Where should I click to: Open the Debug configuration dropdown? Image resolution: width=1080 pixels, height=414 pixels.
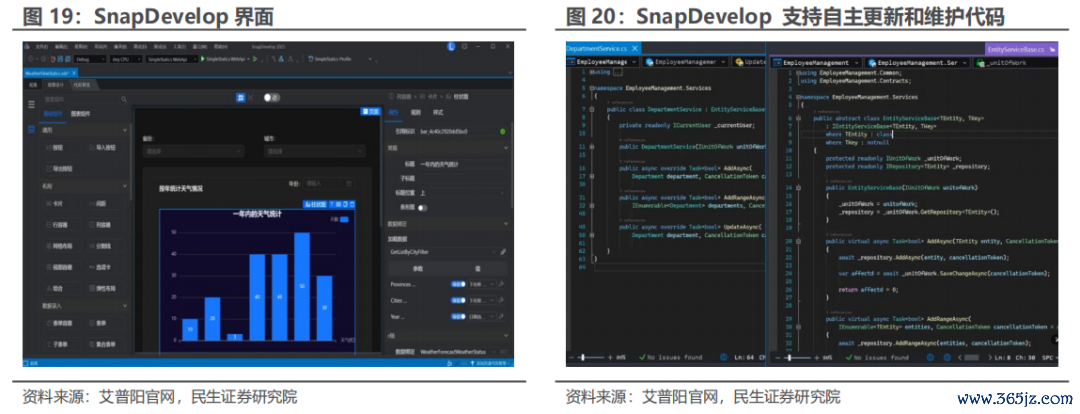click(92, 59)
